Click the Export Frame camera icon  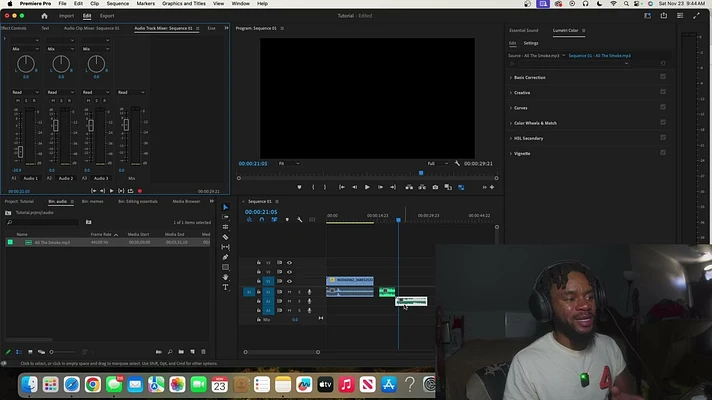[435, 187]
